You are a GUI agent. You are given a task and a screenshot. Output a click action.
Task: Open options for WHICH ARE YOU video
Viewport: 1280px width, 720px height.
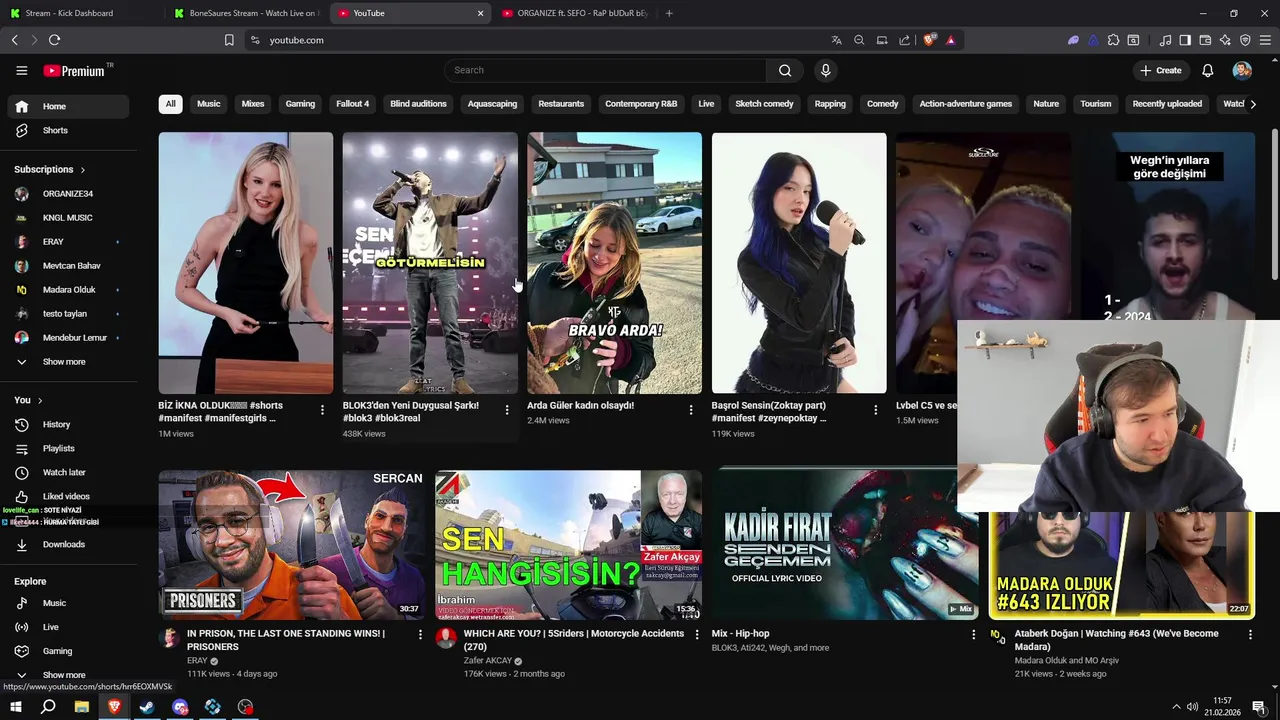click(696, 635)
